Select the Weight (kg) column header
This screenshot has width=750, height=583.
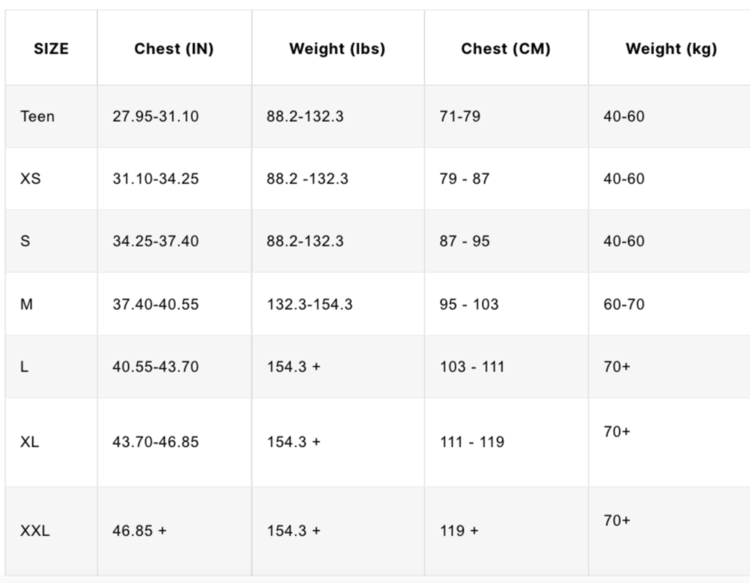(671, 48)
